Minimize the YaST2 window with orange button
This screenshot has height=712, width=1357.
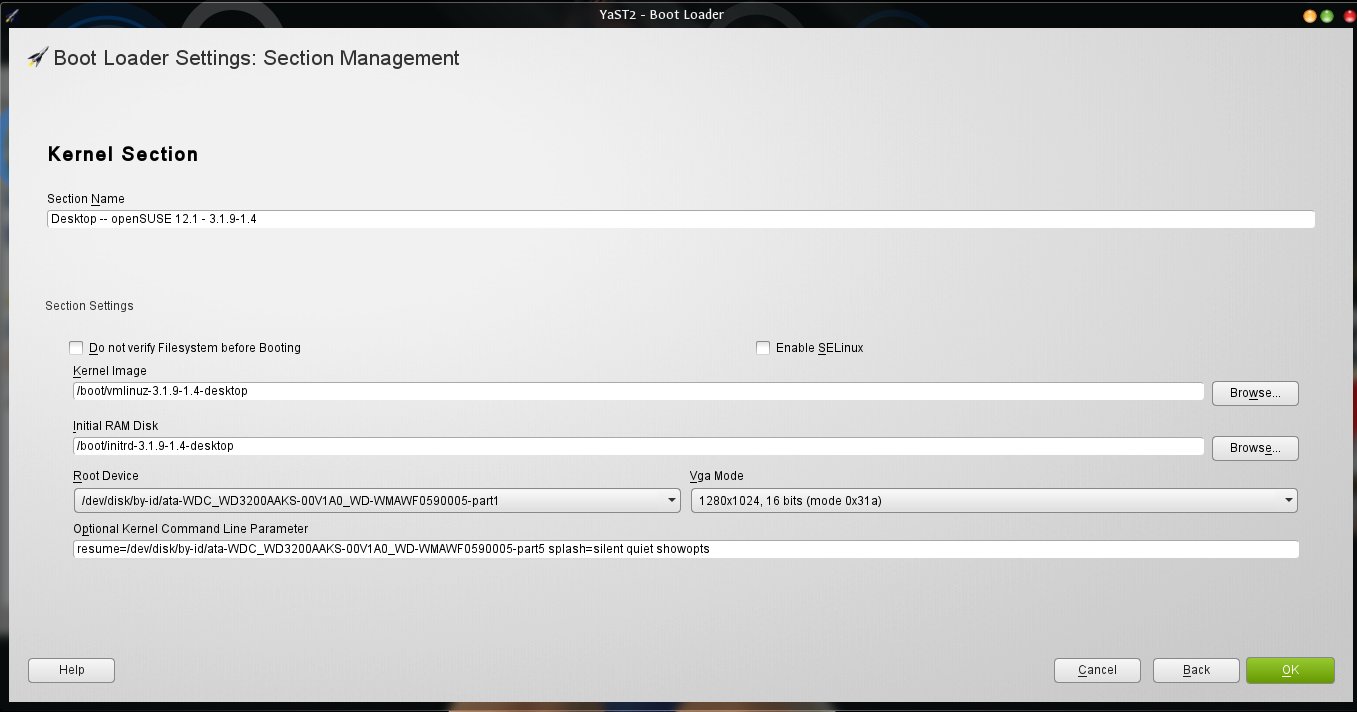pyautogui.click(x=1310, y=16)
